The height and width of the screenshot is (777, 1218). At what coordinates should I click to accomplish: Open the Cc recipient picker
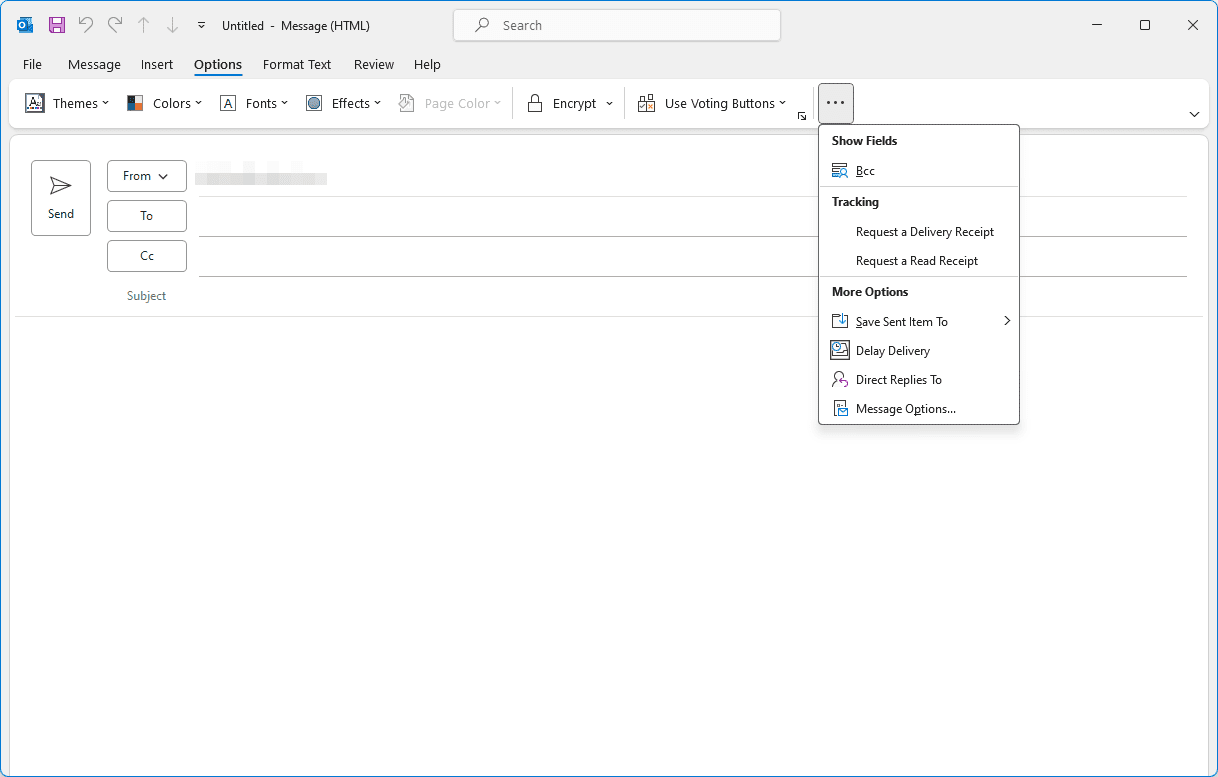tap(146, 255)
